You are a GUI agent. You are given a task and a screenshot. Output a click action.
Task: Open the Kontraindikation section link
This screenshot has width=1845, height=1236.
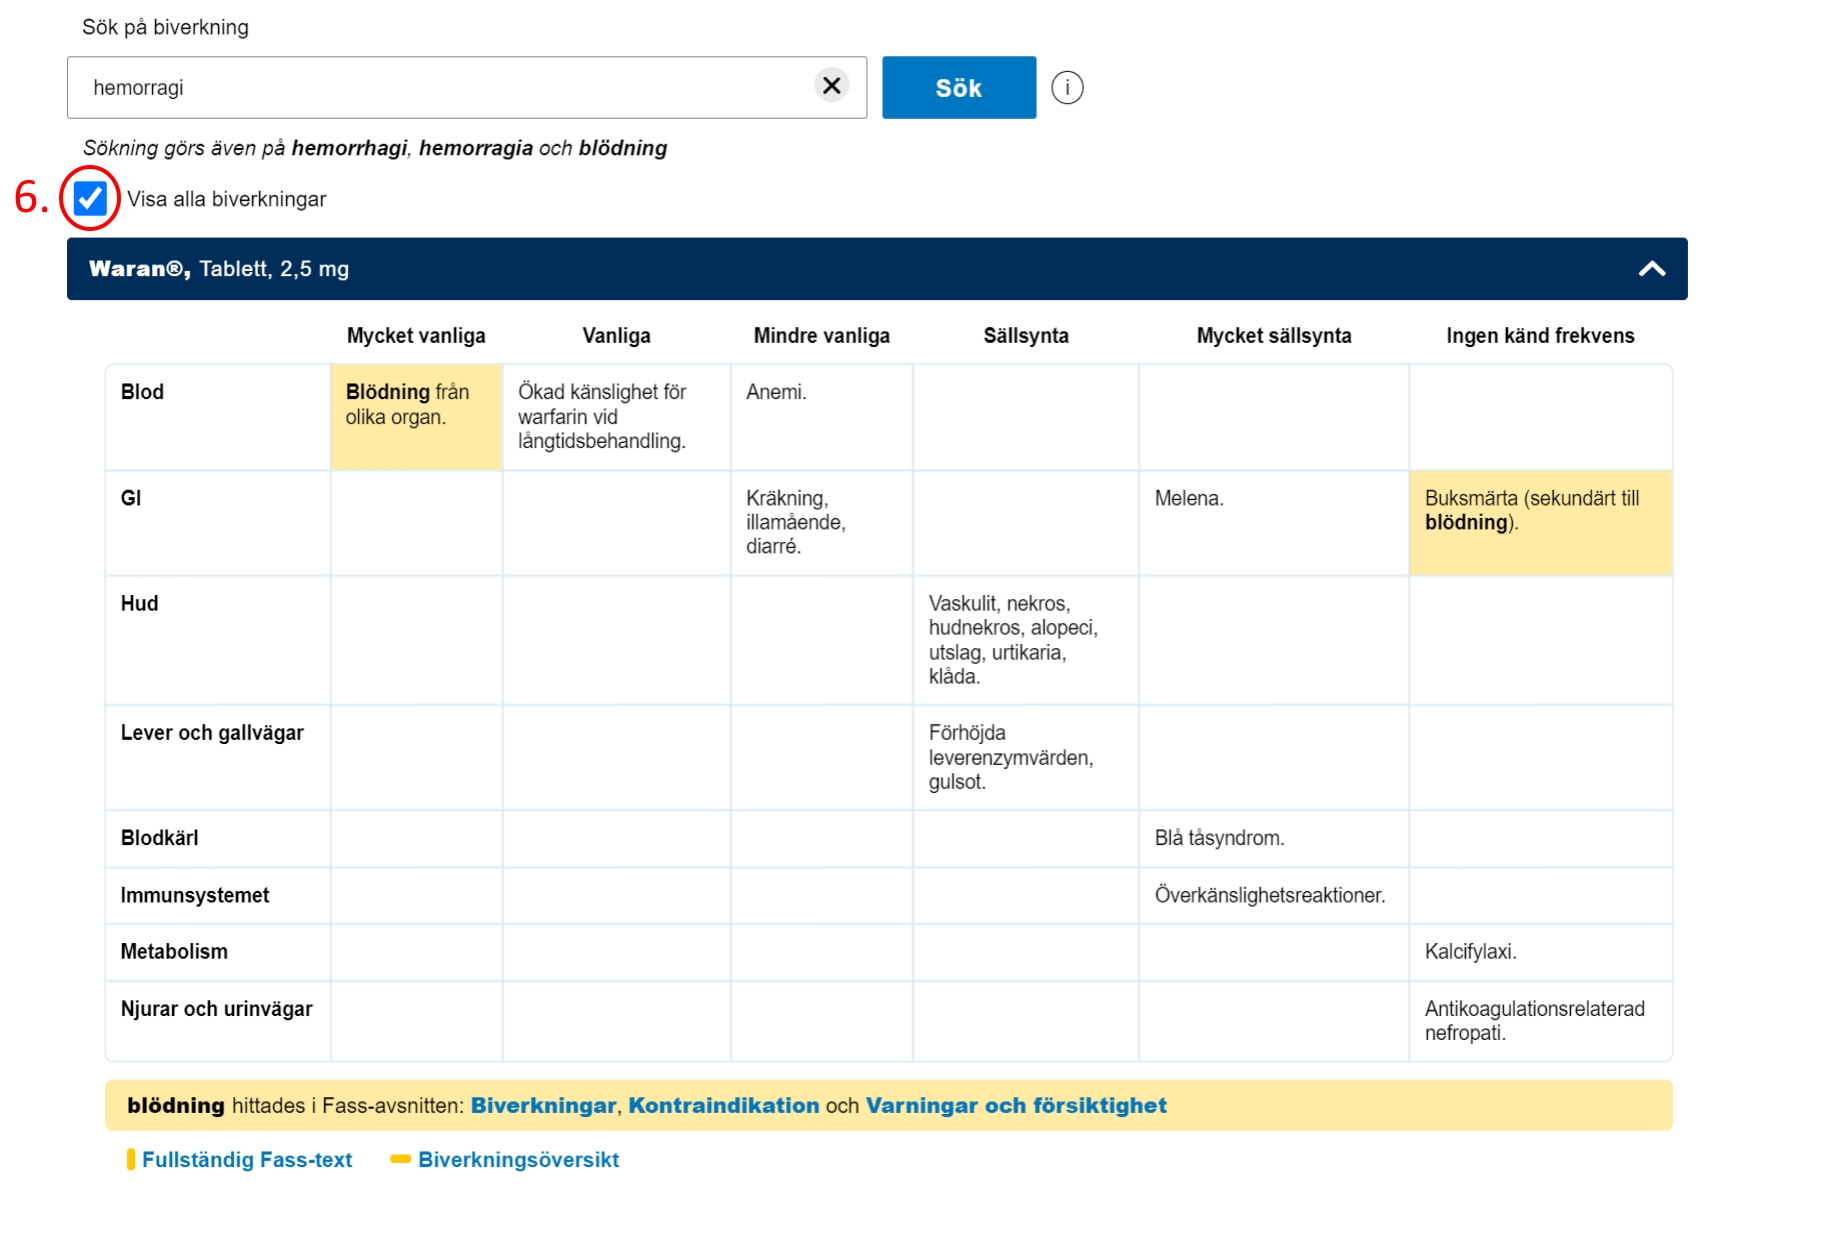(723, 1106)
